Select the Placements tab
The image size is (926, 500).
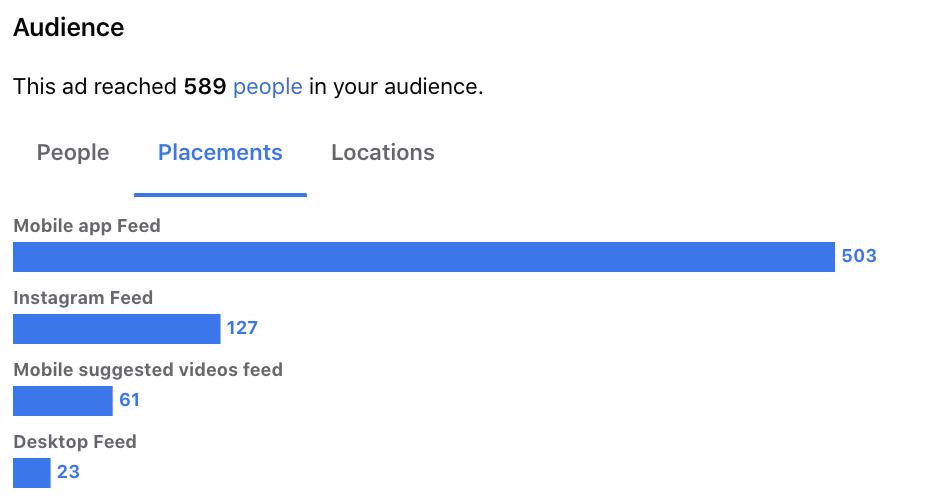(x=220, y=152)
